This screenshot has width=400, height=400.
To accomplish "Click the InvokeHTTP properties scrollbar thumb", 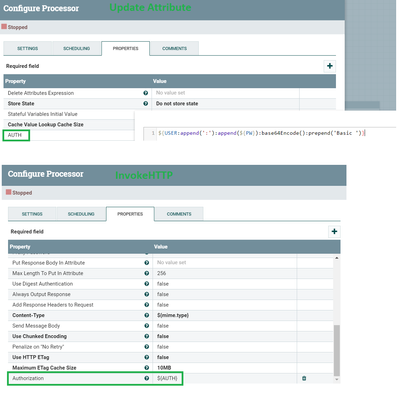I will pos(337,350).
